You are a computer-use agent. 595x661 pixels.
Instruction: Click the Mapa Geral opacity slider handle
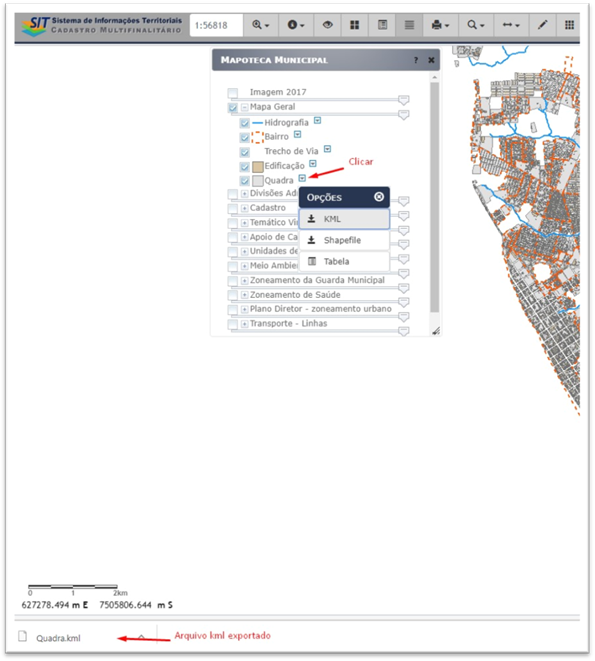click(x=404, y=115)
